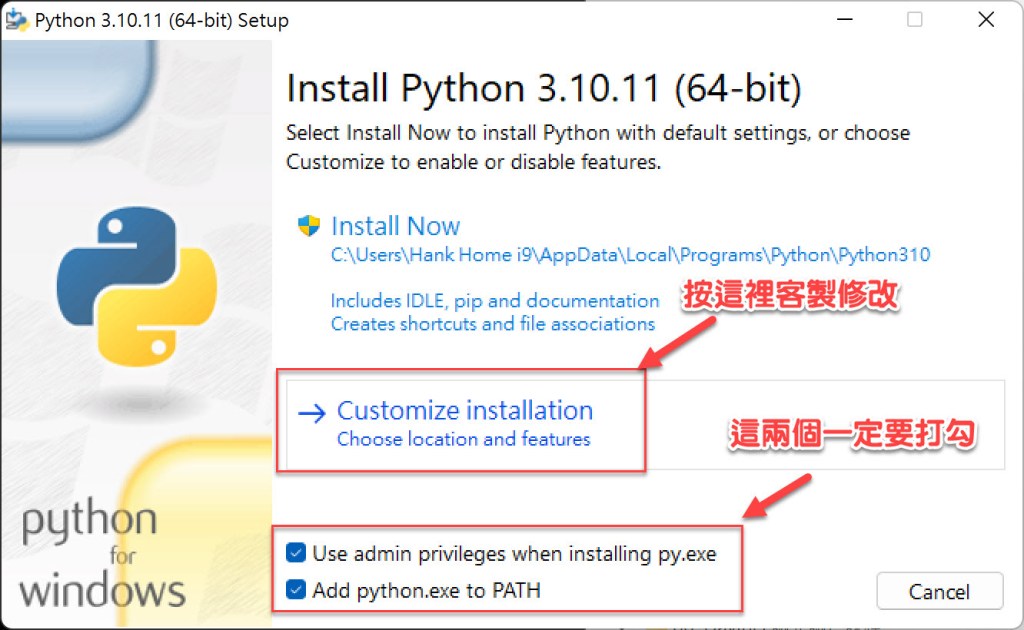Click the Python installer icon in title bar

tap(17, 21)
